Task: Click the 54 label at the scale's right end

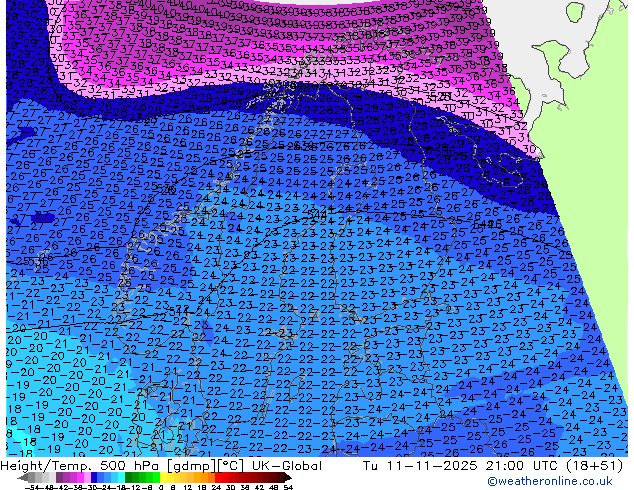Action: point(288,486)
